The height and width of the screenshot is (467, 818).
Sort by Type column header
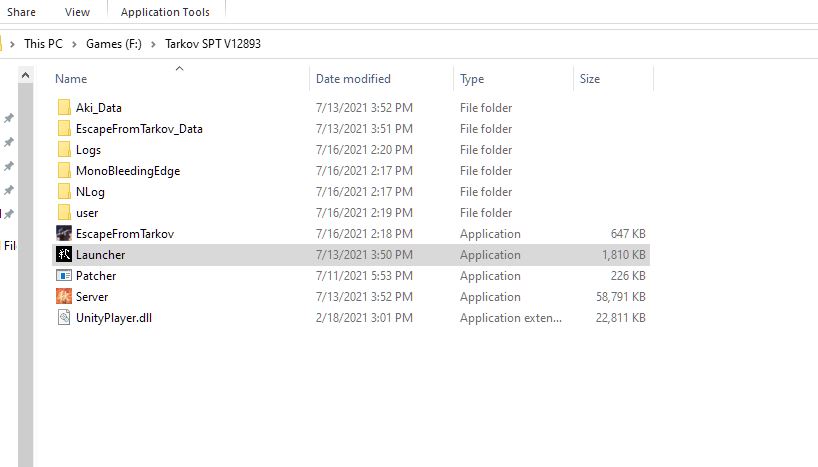(472, 79)
